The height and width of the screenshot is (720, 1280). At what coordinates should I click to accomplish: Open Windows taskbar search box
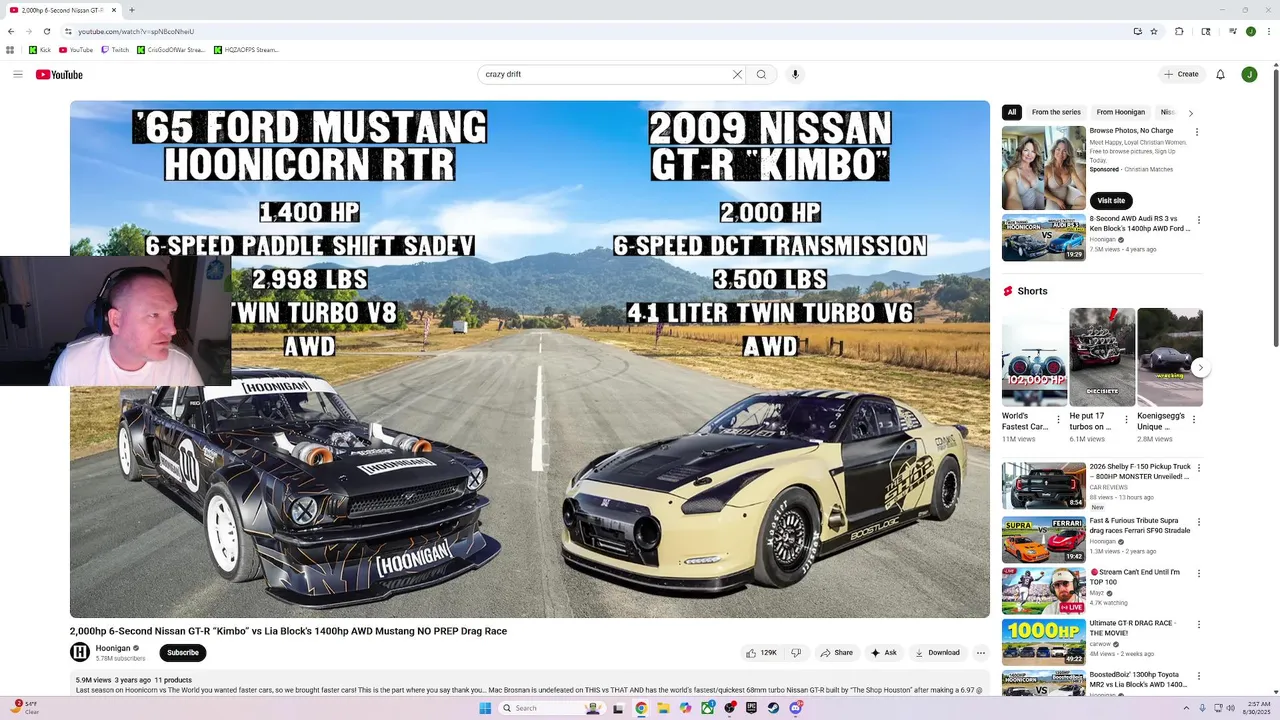click(x=554, y=708)
